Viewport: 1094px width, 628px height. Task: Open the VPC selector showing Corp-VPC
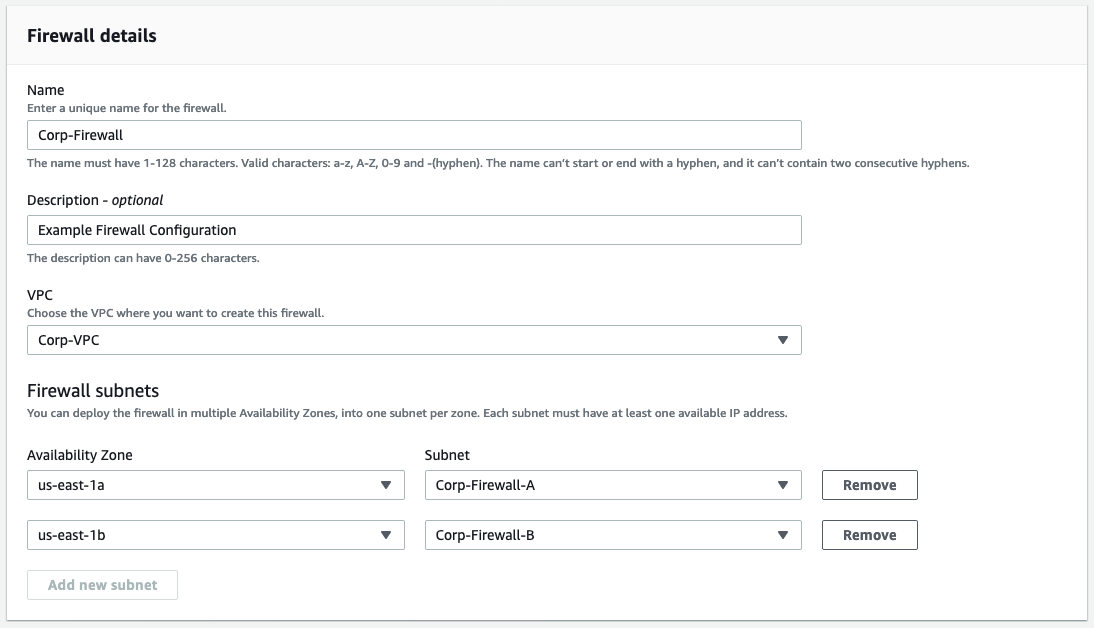point(414,340)
